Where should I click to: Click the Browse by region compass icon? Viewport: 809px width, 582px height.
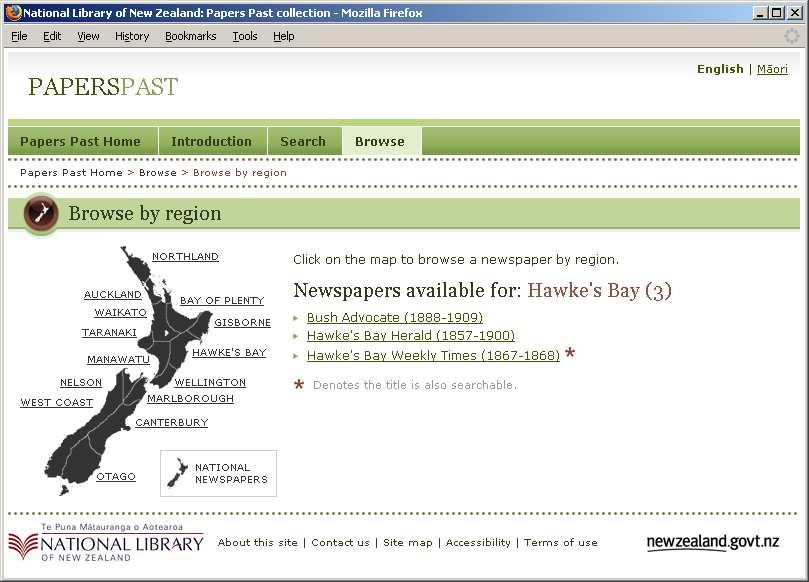point(41,213)
